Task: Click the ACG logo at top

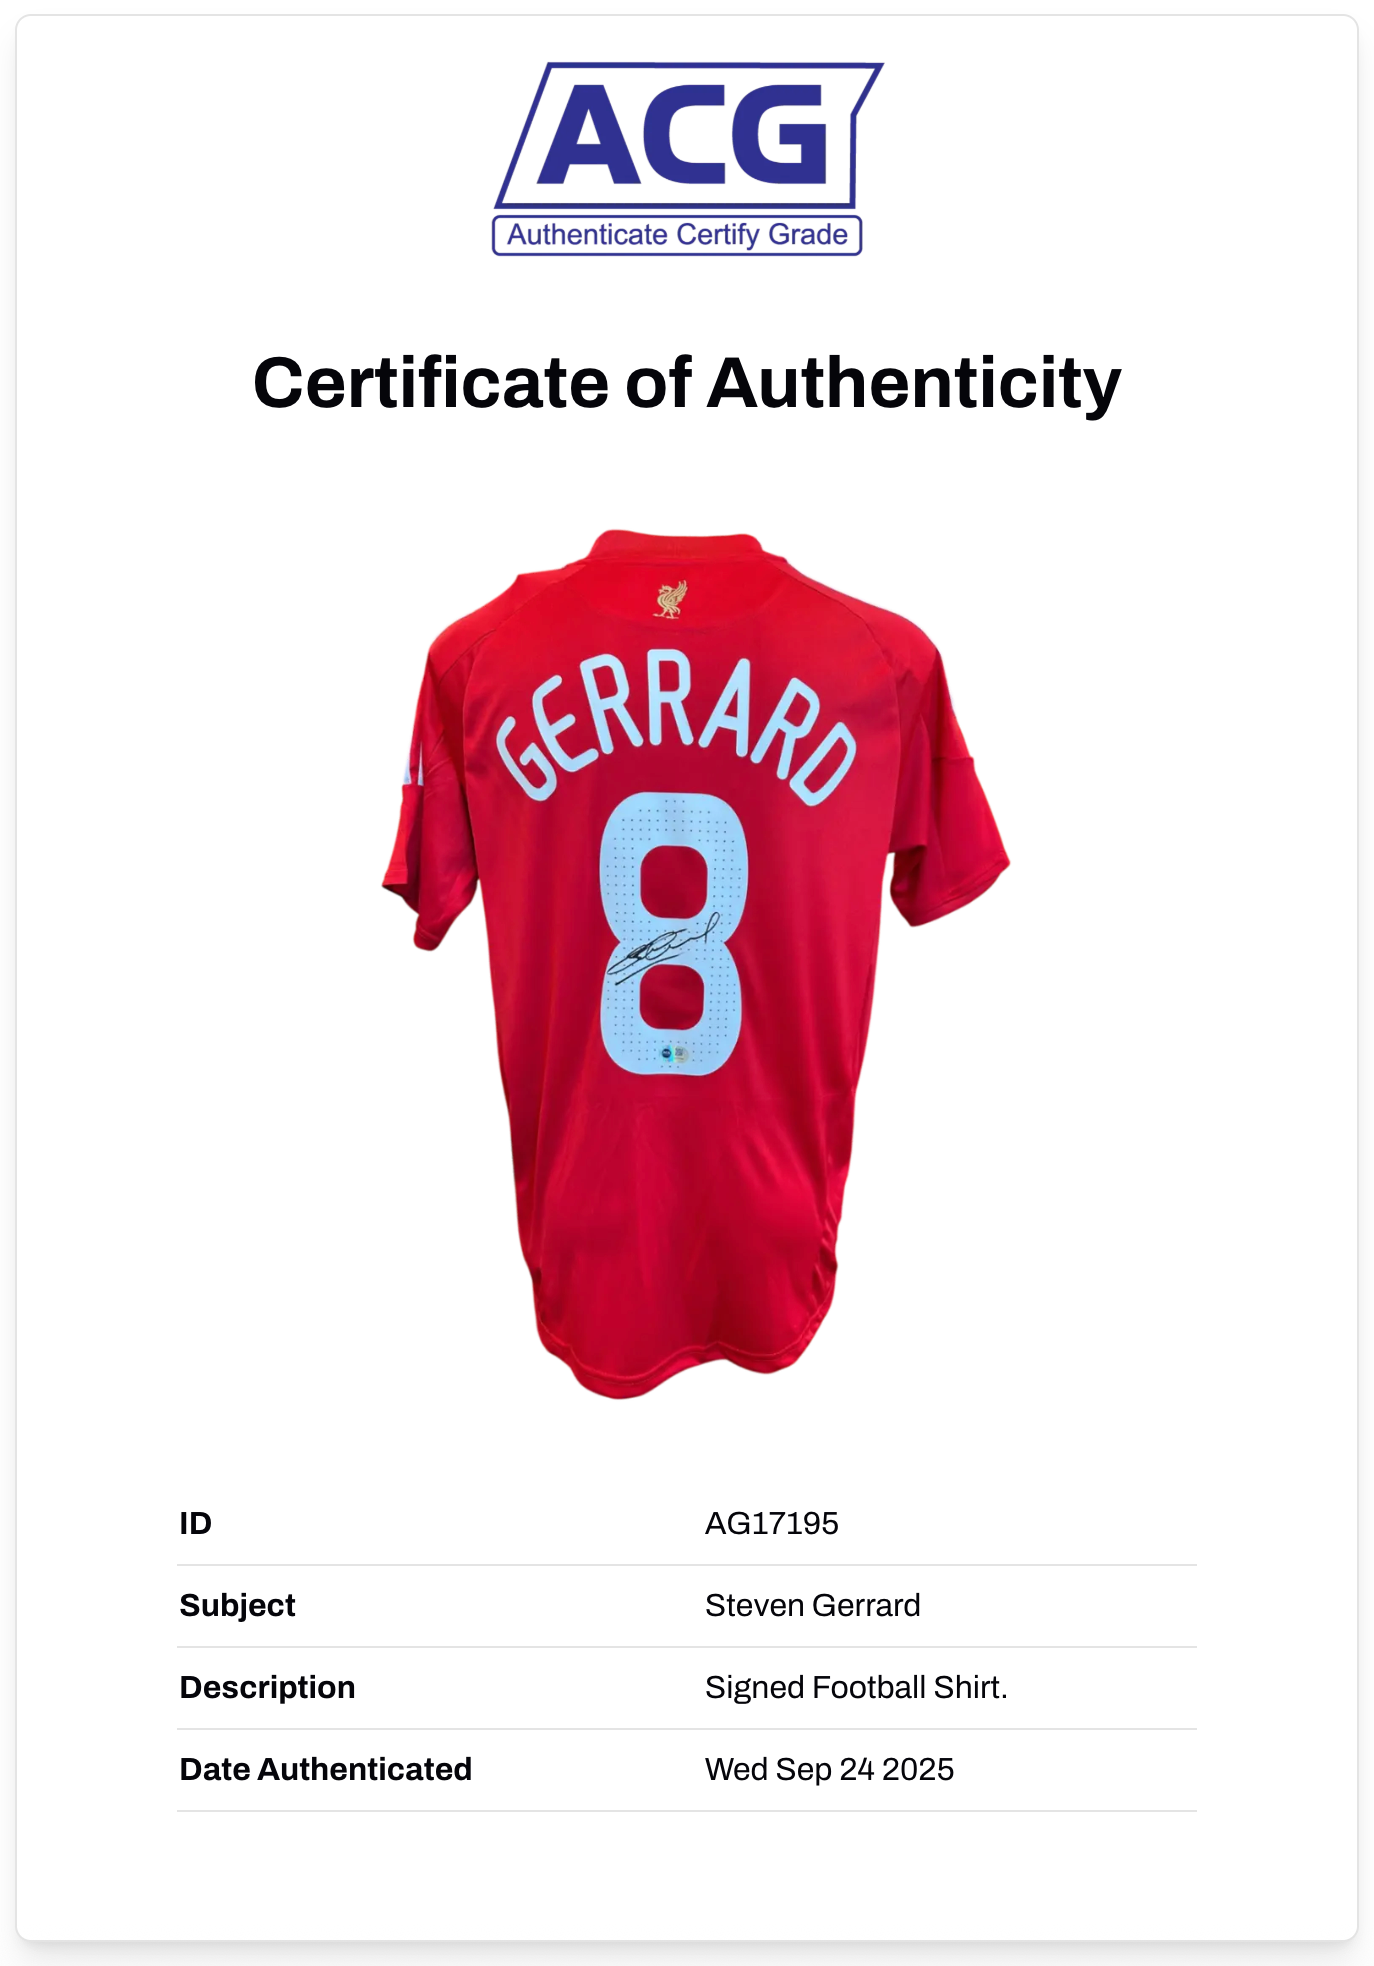Action: 687,135
